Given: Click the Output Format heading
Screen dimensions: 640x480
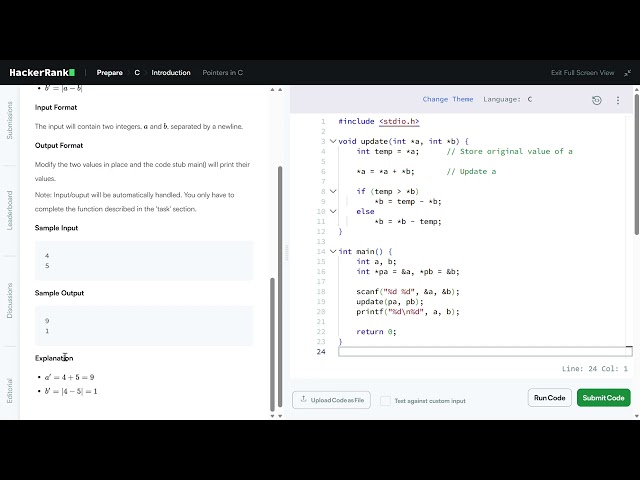Looking at the screenshot, I should coord(59,145).
